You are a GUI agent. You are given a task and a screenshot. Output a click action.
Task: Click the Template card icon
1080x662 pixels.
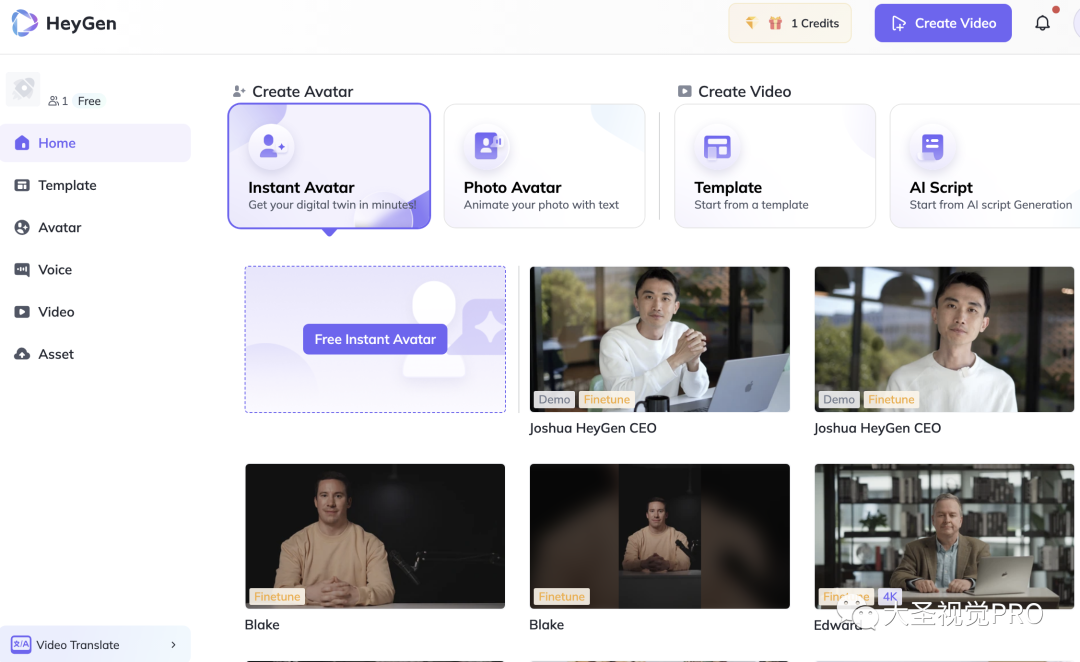(717, 147)
